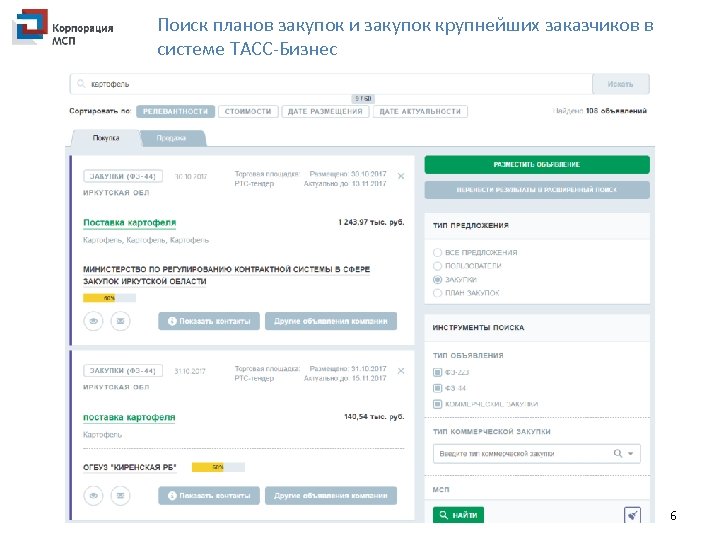Toggle the КОММЕРЧЕСКИЕ ЗАКУПКИ checkbox
The height and width of the screenshot is (540, 720).
pos(437,405)
